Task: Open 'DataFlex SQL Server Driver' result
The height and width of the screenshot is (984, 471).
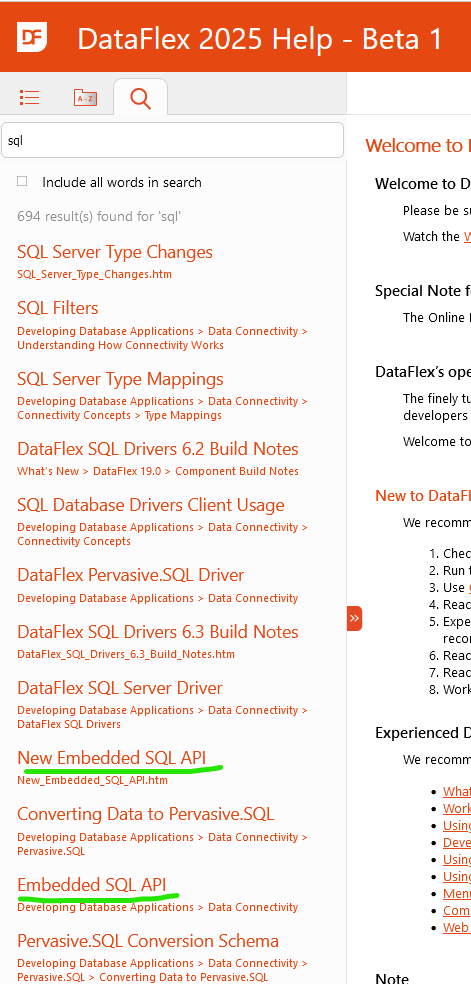Action: (120, 688)
